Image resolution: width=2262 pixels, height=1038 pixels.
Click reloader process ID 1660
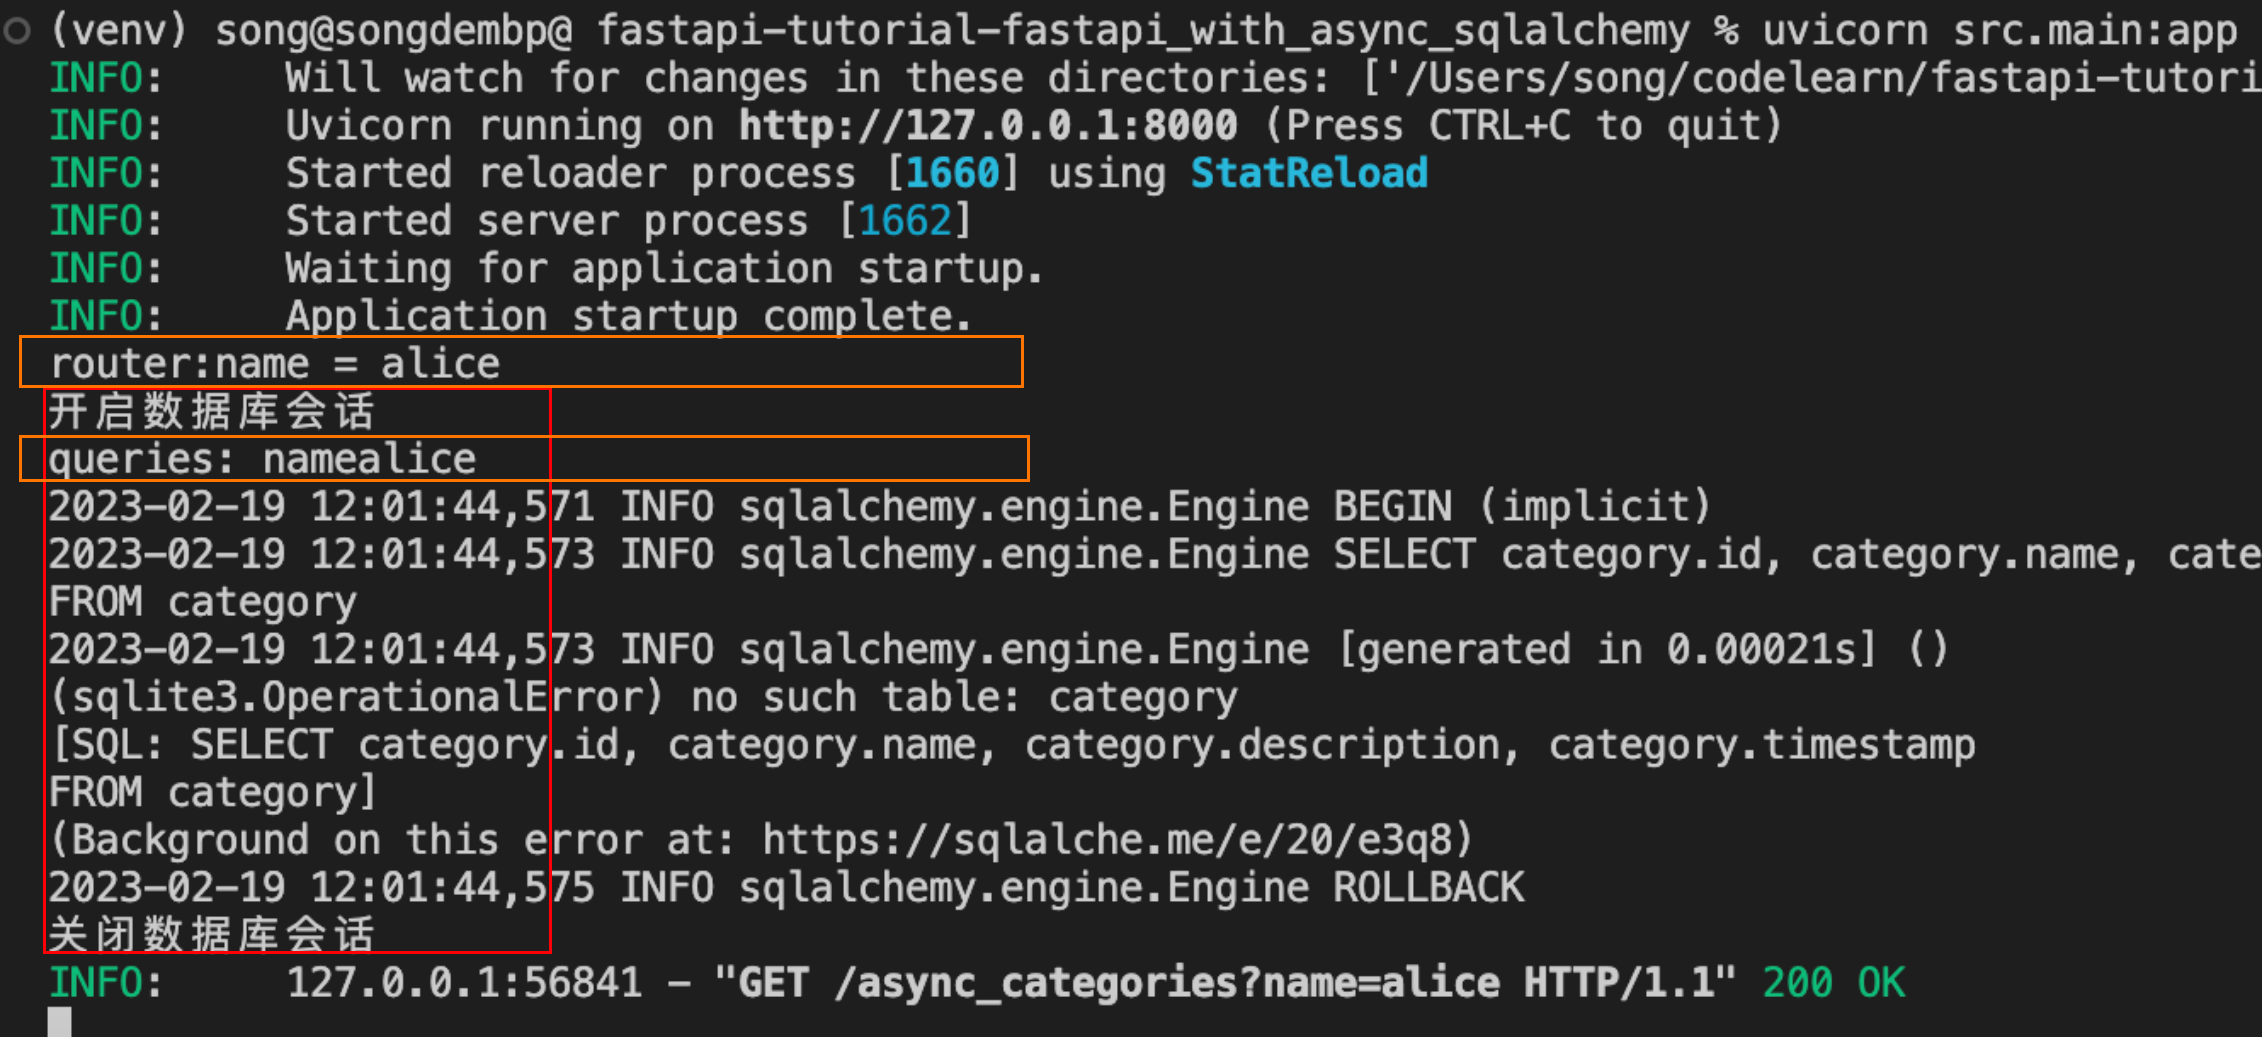coord(953,173)
